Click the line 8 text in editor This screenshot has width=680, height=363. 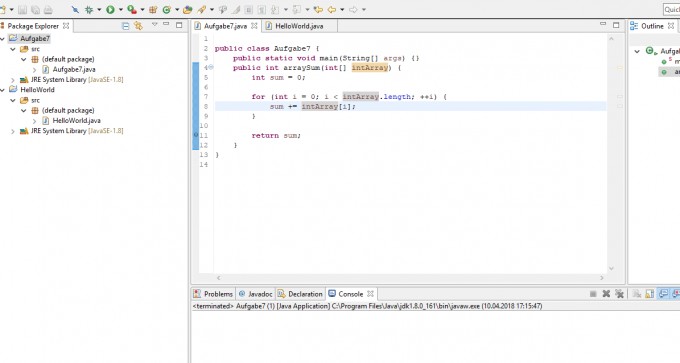coord(312,106)
